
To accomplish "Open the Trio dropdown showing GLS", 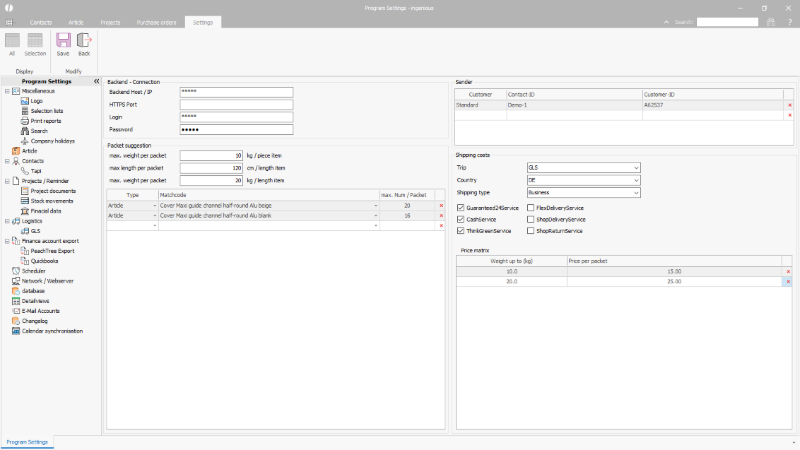I will coord(584,167).
